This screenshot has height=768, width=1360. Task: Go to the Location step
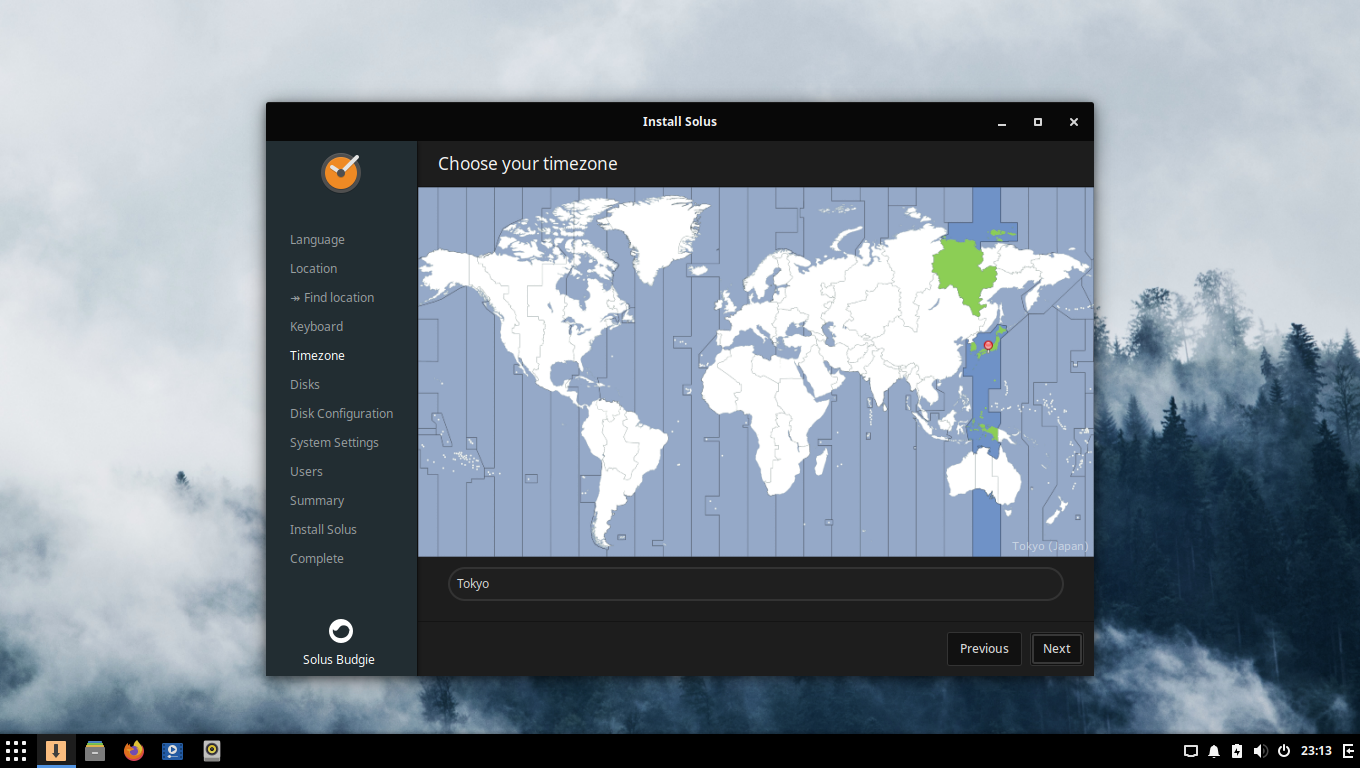313,269
